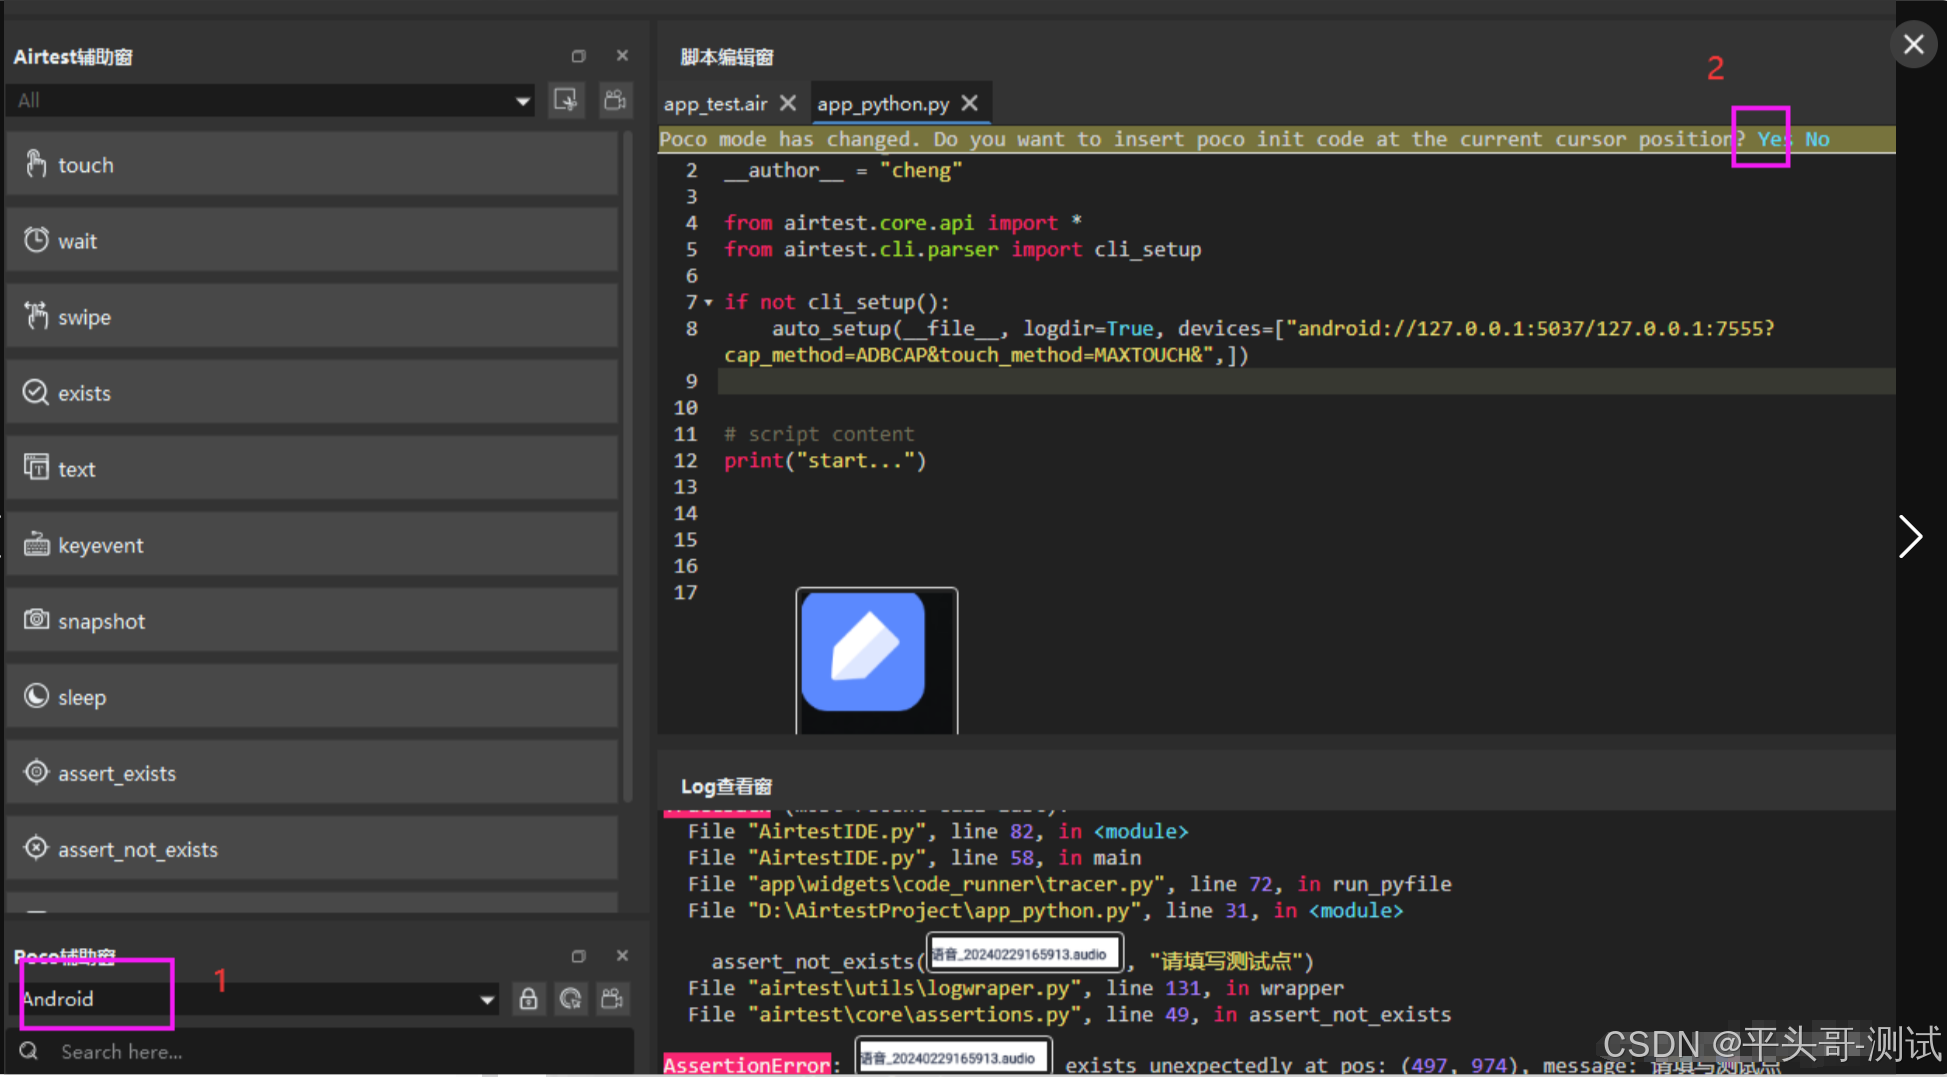Click the record touch icon beside All dropdown
Viewport: 1947px width, 1077px height.
[x=566, y=100]
